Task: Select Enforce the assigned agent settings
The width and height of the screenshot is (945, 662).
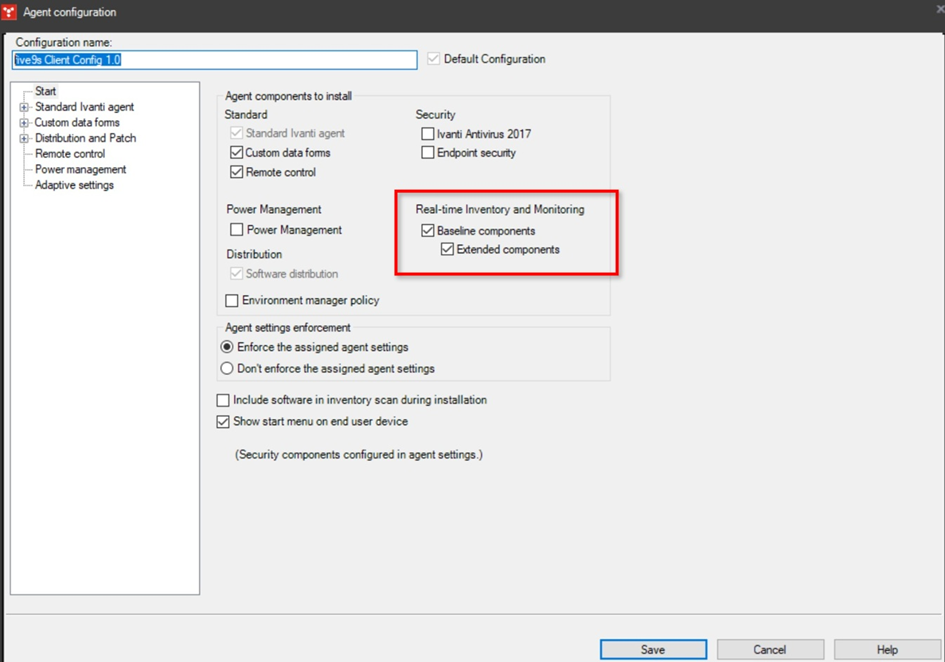Action: [x=227, y=347]
